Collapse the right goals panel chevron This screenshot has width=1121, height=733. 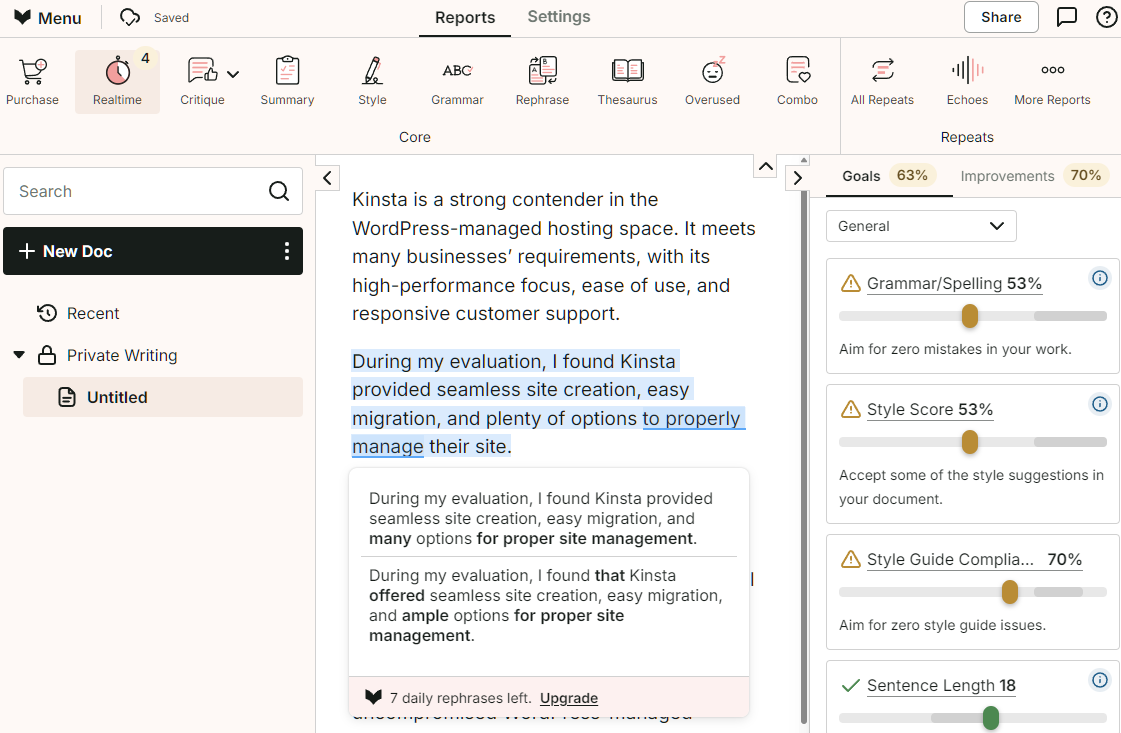click(x=798, y=178)
